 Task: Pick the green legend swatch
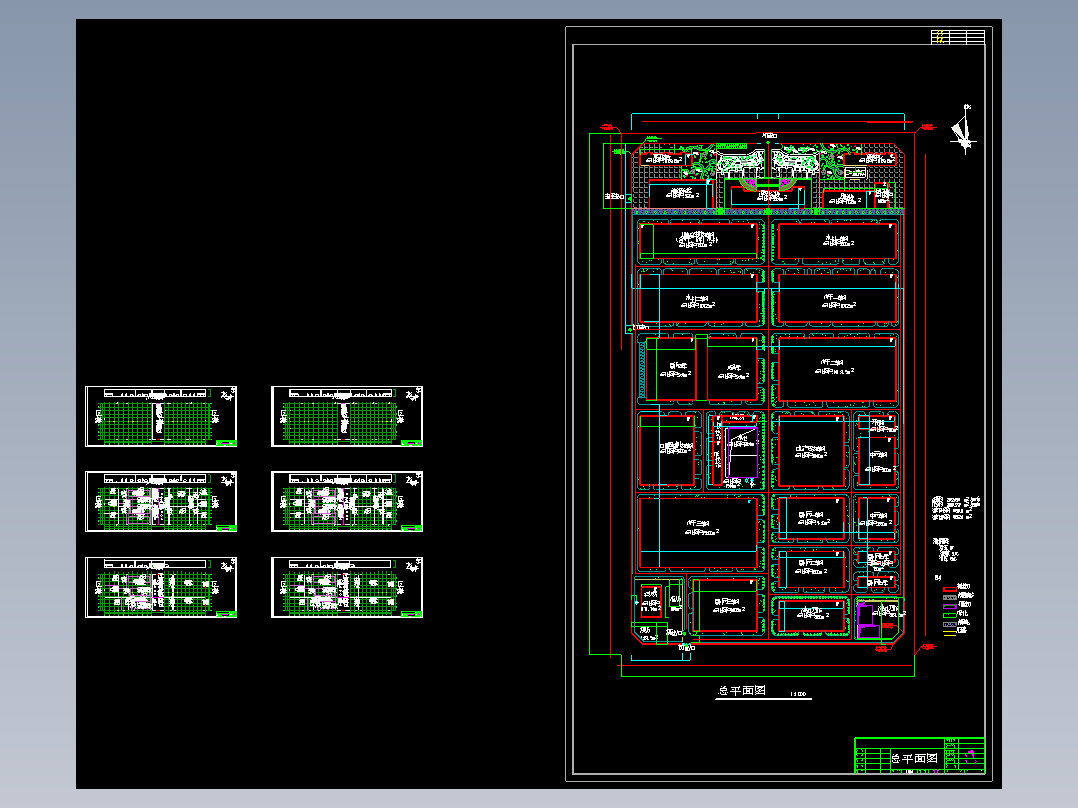click(949, 615)
